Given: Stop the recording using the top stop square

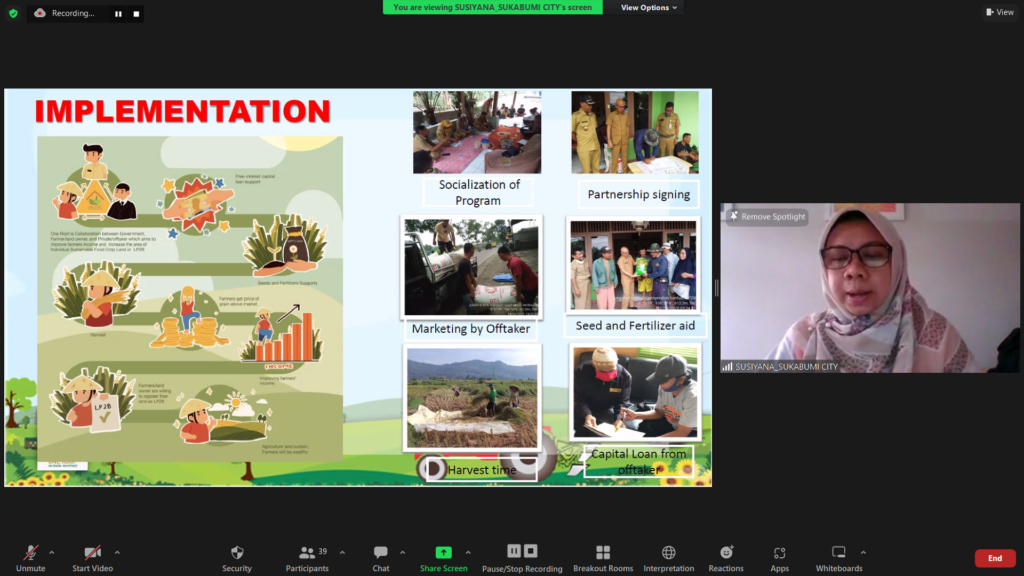Looking at the screenshot, I should (136, 14).
